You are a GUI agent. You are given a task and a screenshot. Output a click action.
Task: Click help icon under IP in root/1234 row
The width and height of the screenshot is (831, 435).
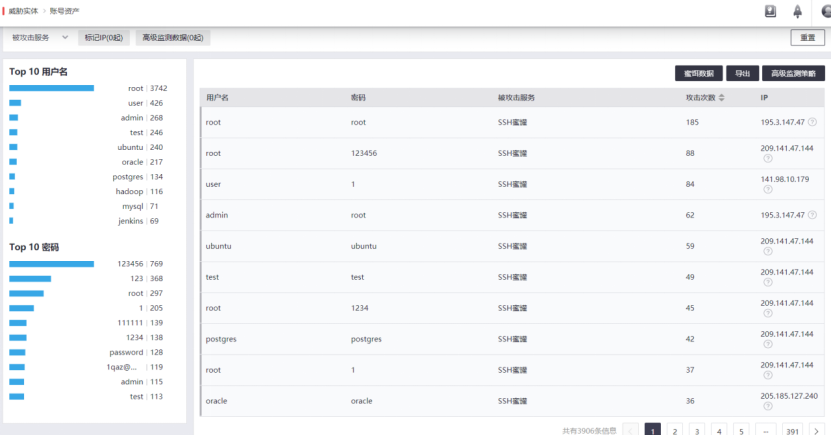click(767, 313)
